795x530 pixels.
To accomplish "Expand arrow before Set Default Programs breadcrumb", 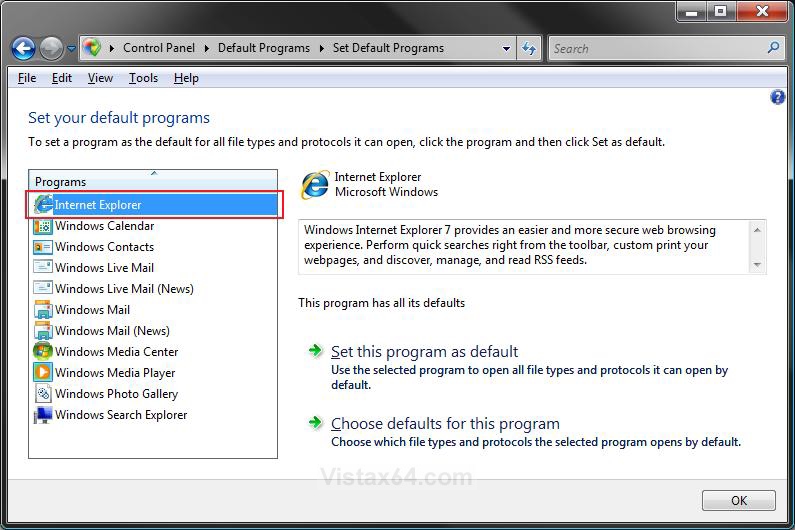I will (321, 49).
